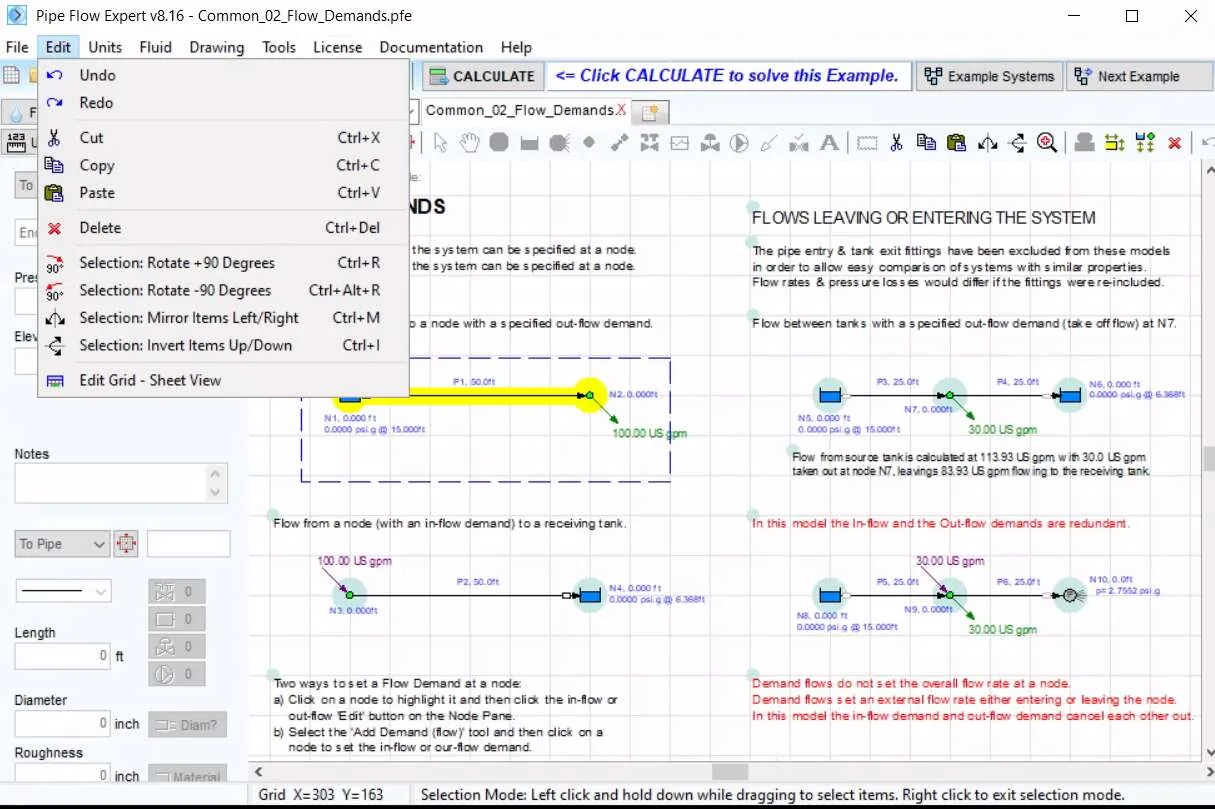
Task: Select Rotate +90 Degrees menu entry
Action: click(x=222, y=263)
